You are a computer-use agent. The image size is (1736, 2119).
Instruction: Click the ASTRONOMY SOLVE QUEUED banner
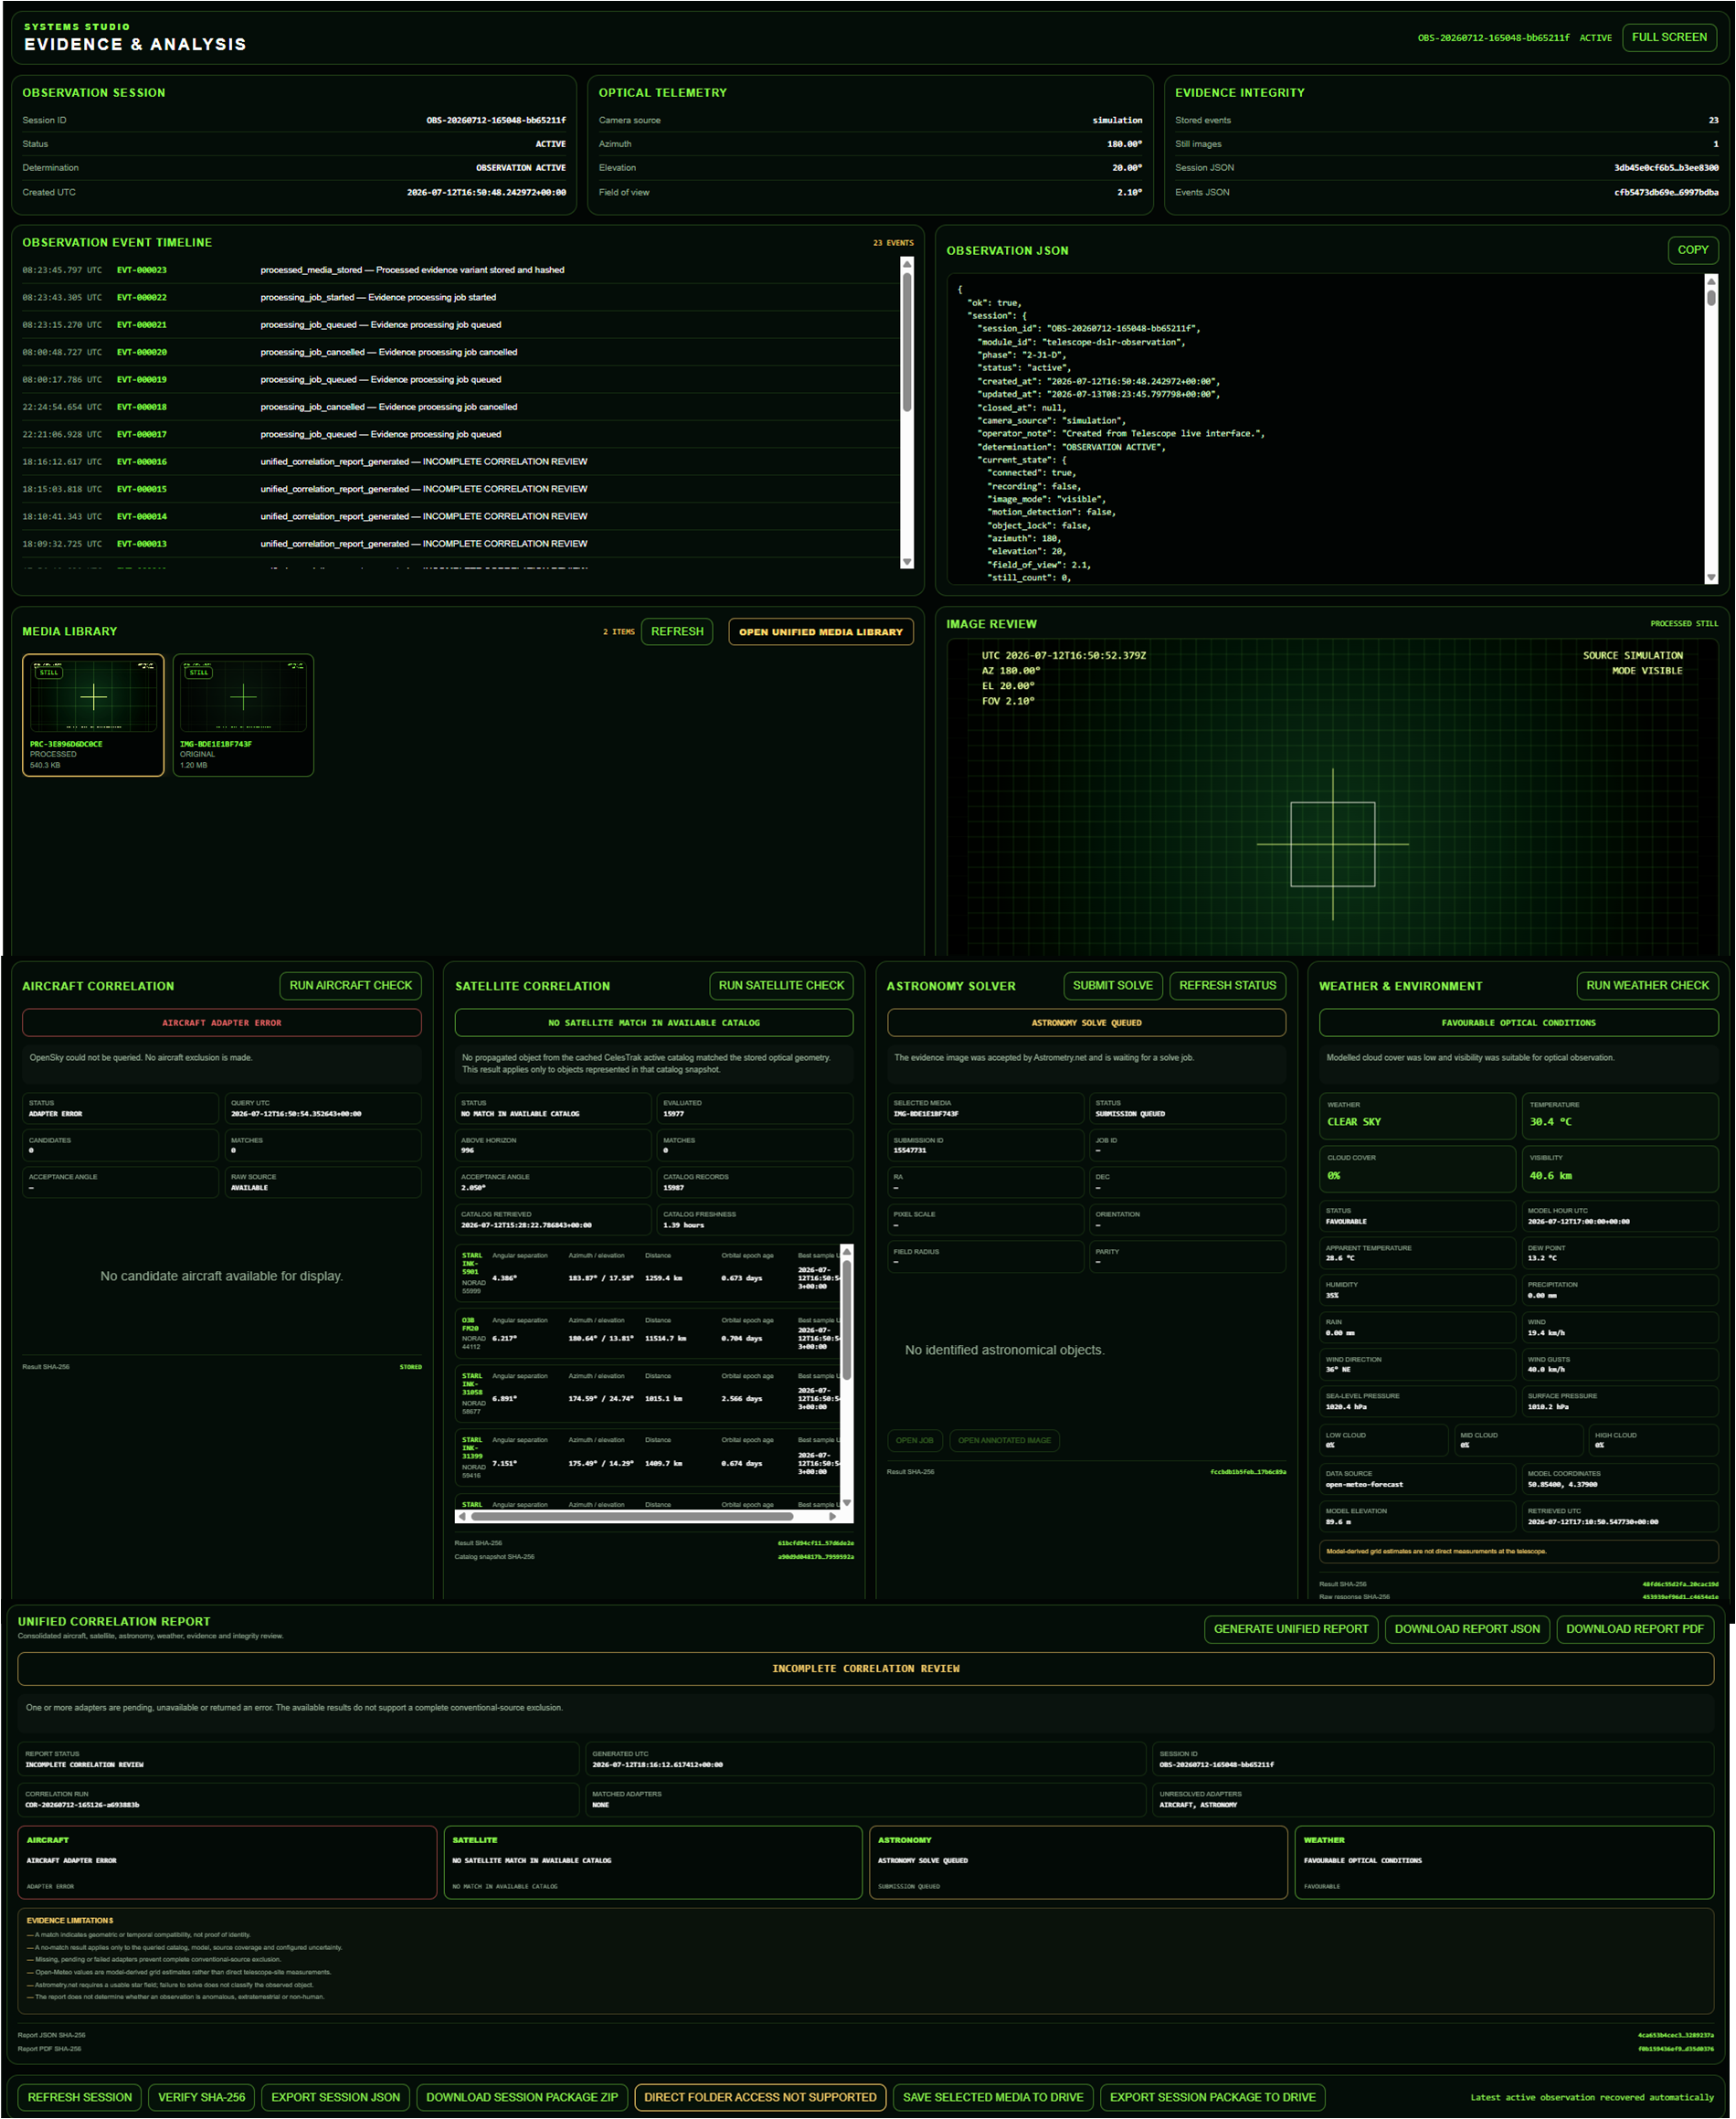pos(1086,1023)
